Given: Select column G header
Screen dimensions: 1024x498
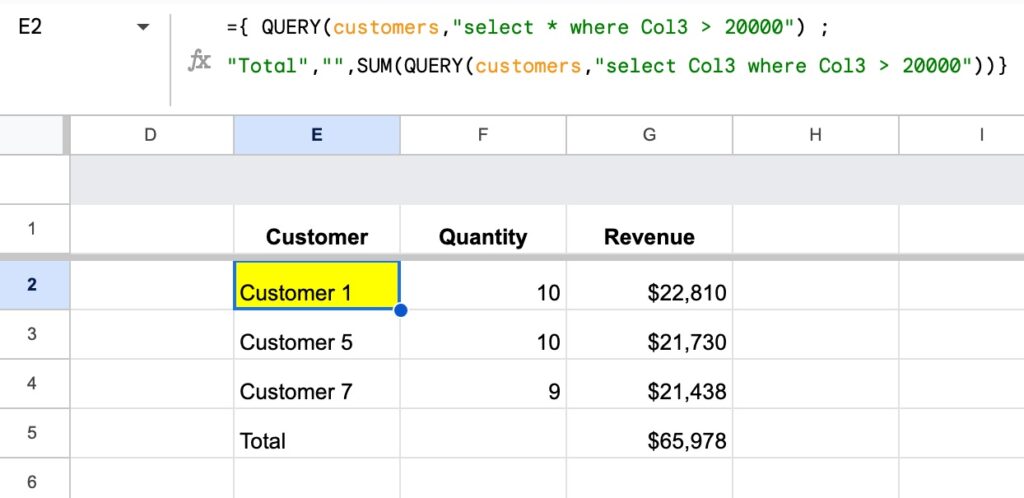Looking at the screenshot, I should [649, 135].
